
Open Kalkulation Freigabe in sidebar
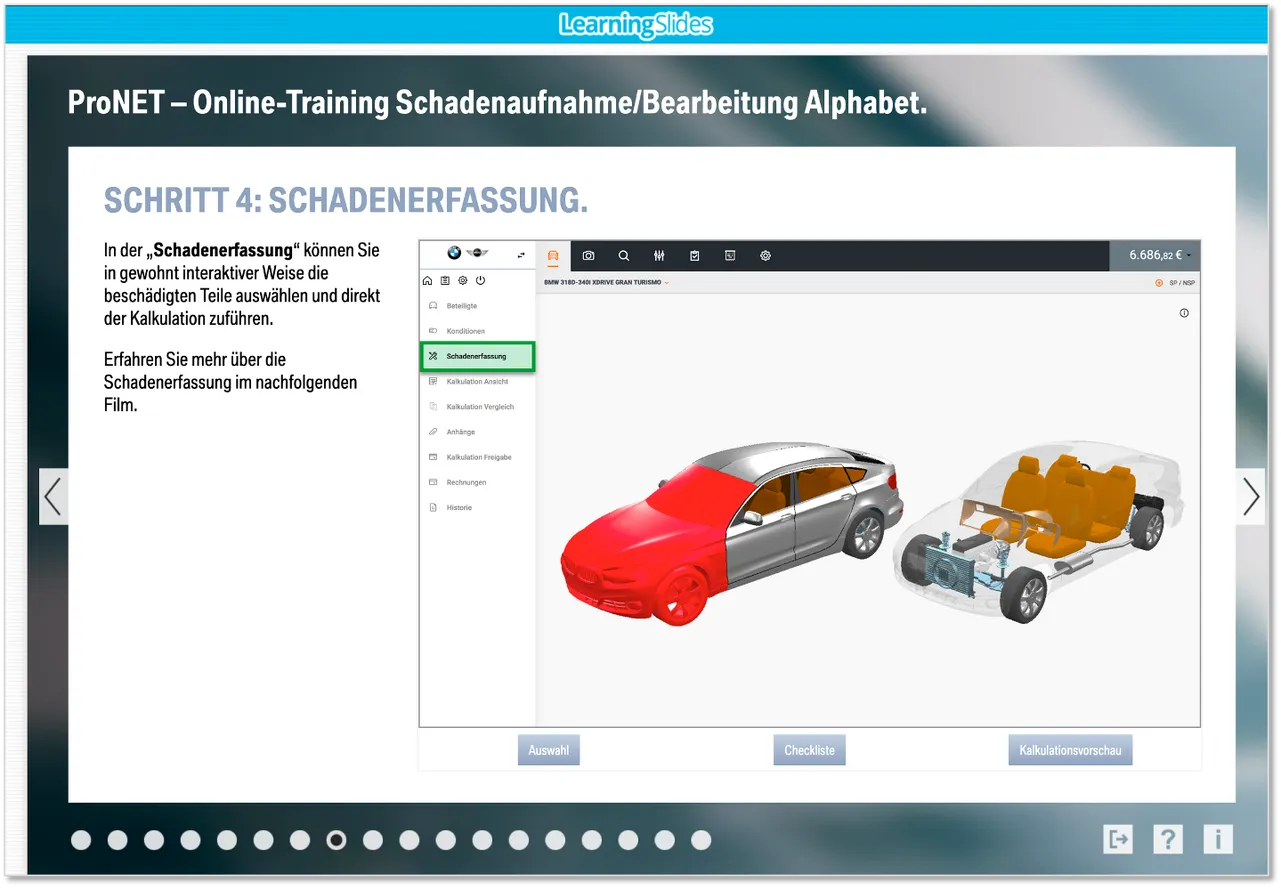(x=478, y=457)
